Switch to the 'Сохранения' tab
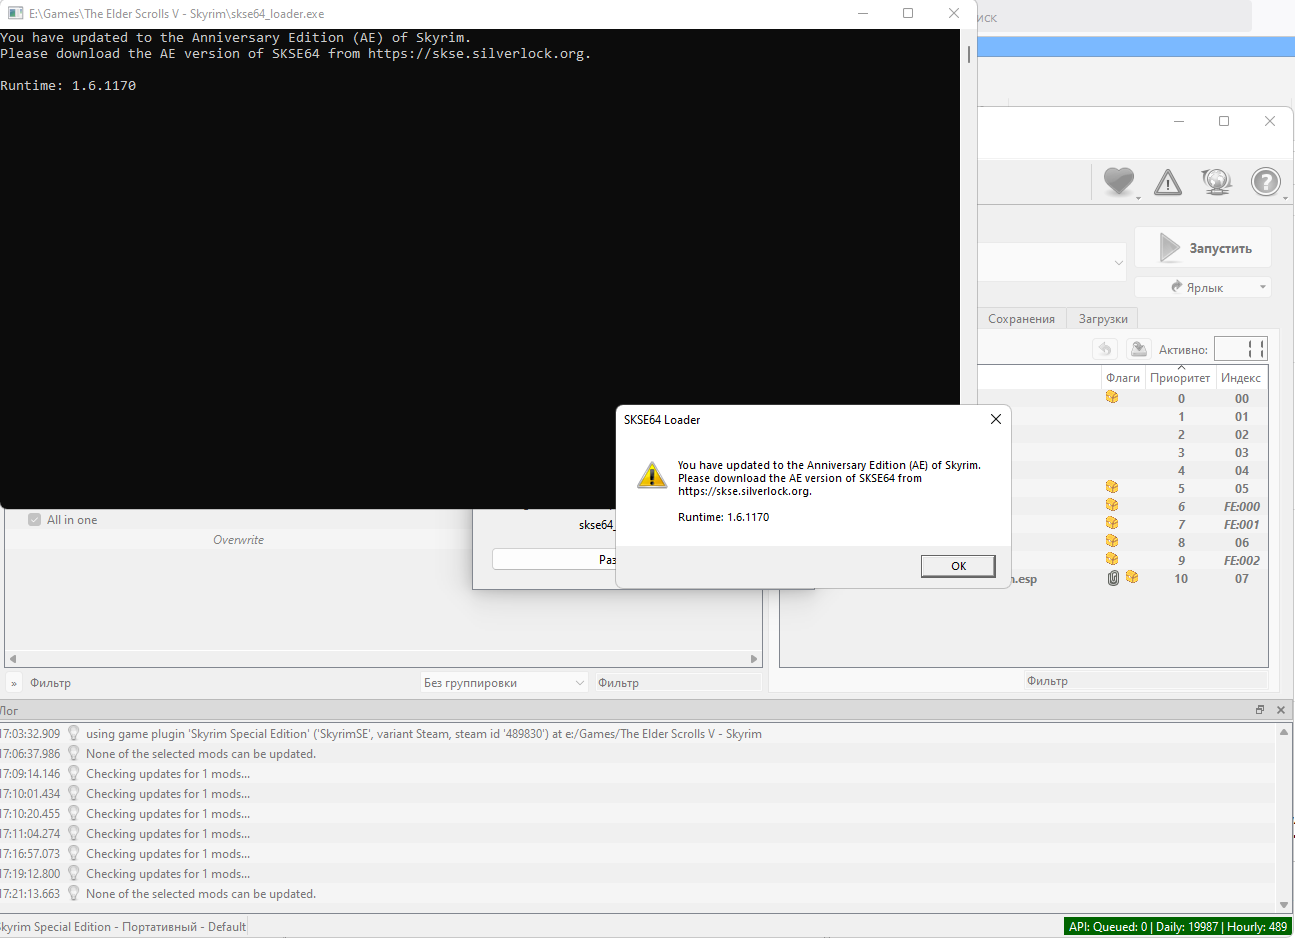Image resolution: width=1295 pixels, height=938 pixels. 1021,319
